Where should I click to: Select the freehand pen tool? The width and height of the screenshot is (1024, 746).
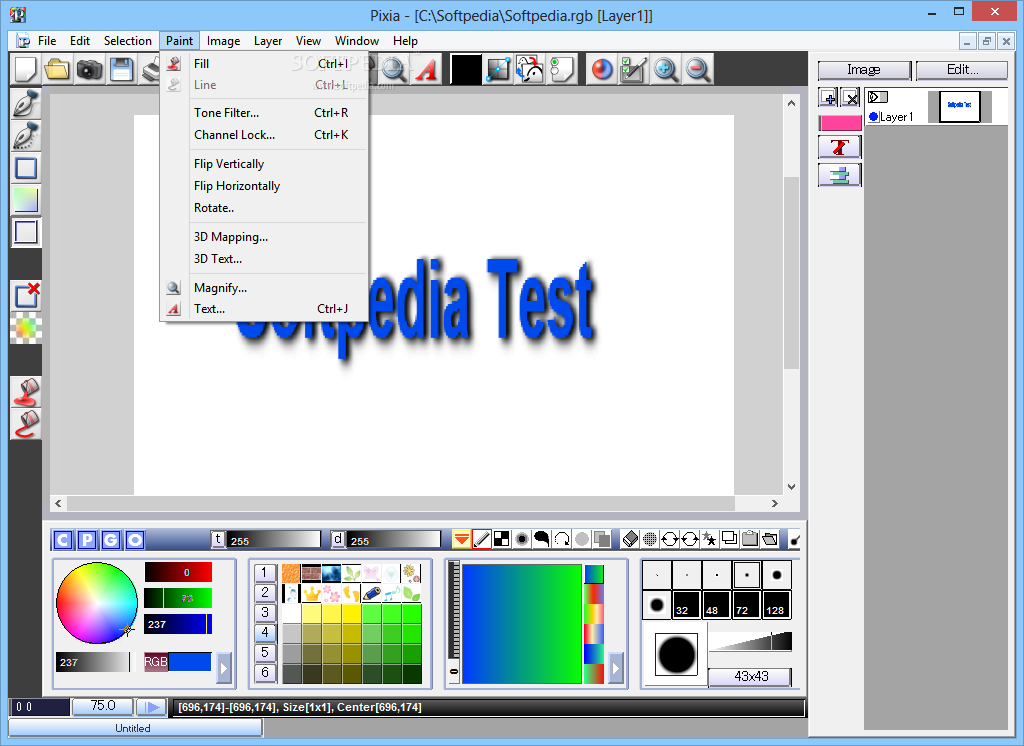(26, 104)
